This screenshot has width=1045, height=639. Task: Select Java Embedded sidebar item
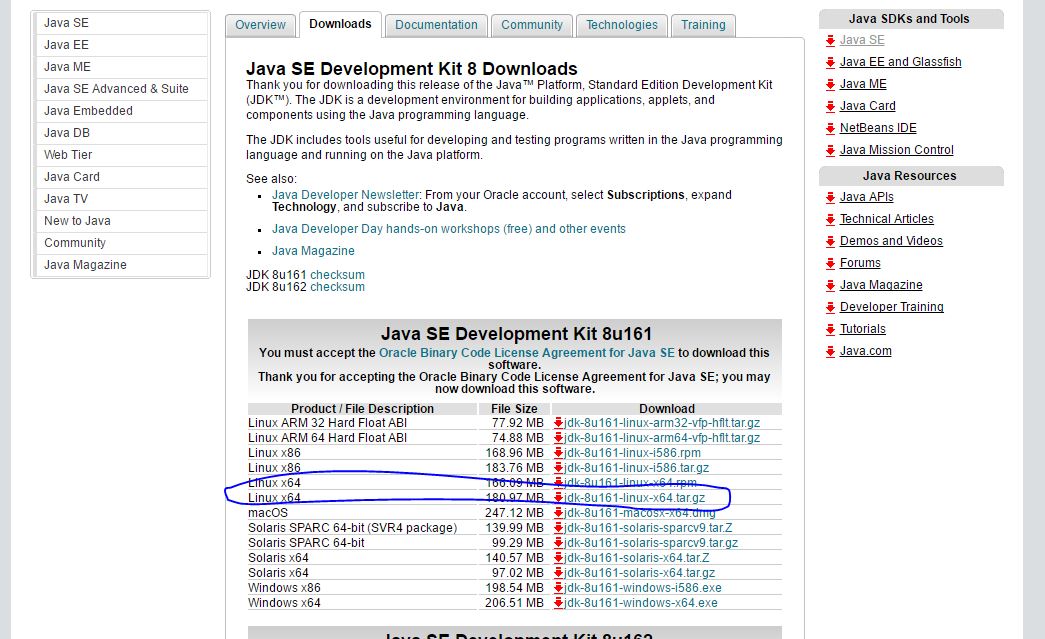121,111
